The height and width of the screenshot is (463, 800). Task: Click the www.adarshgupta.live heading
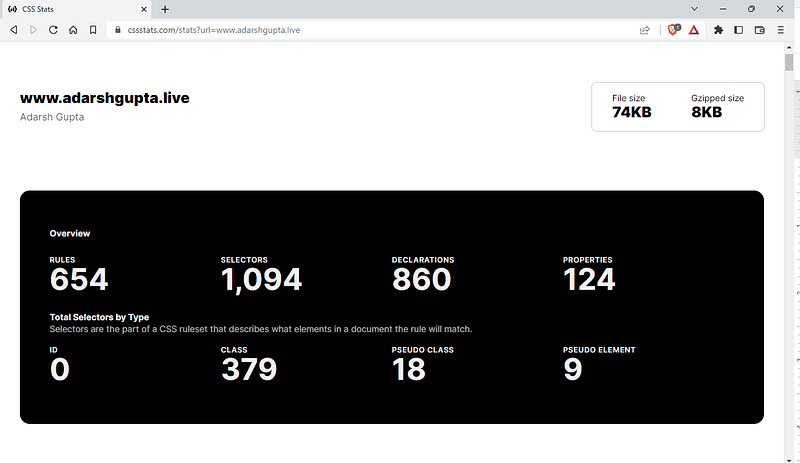click(105, 98)
